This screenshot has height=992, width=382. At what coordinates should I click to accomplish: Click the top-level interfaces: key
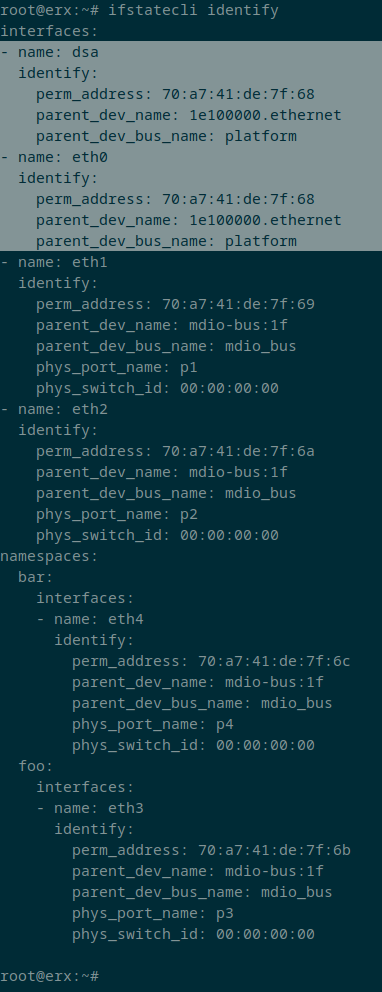coord(49,31)
